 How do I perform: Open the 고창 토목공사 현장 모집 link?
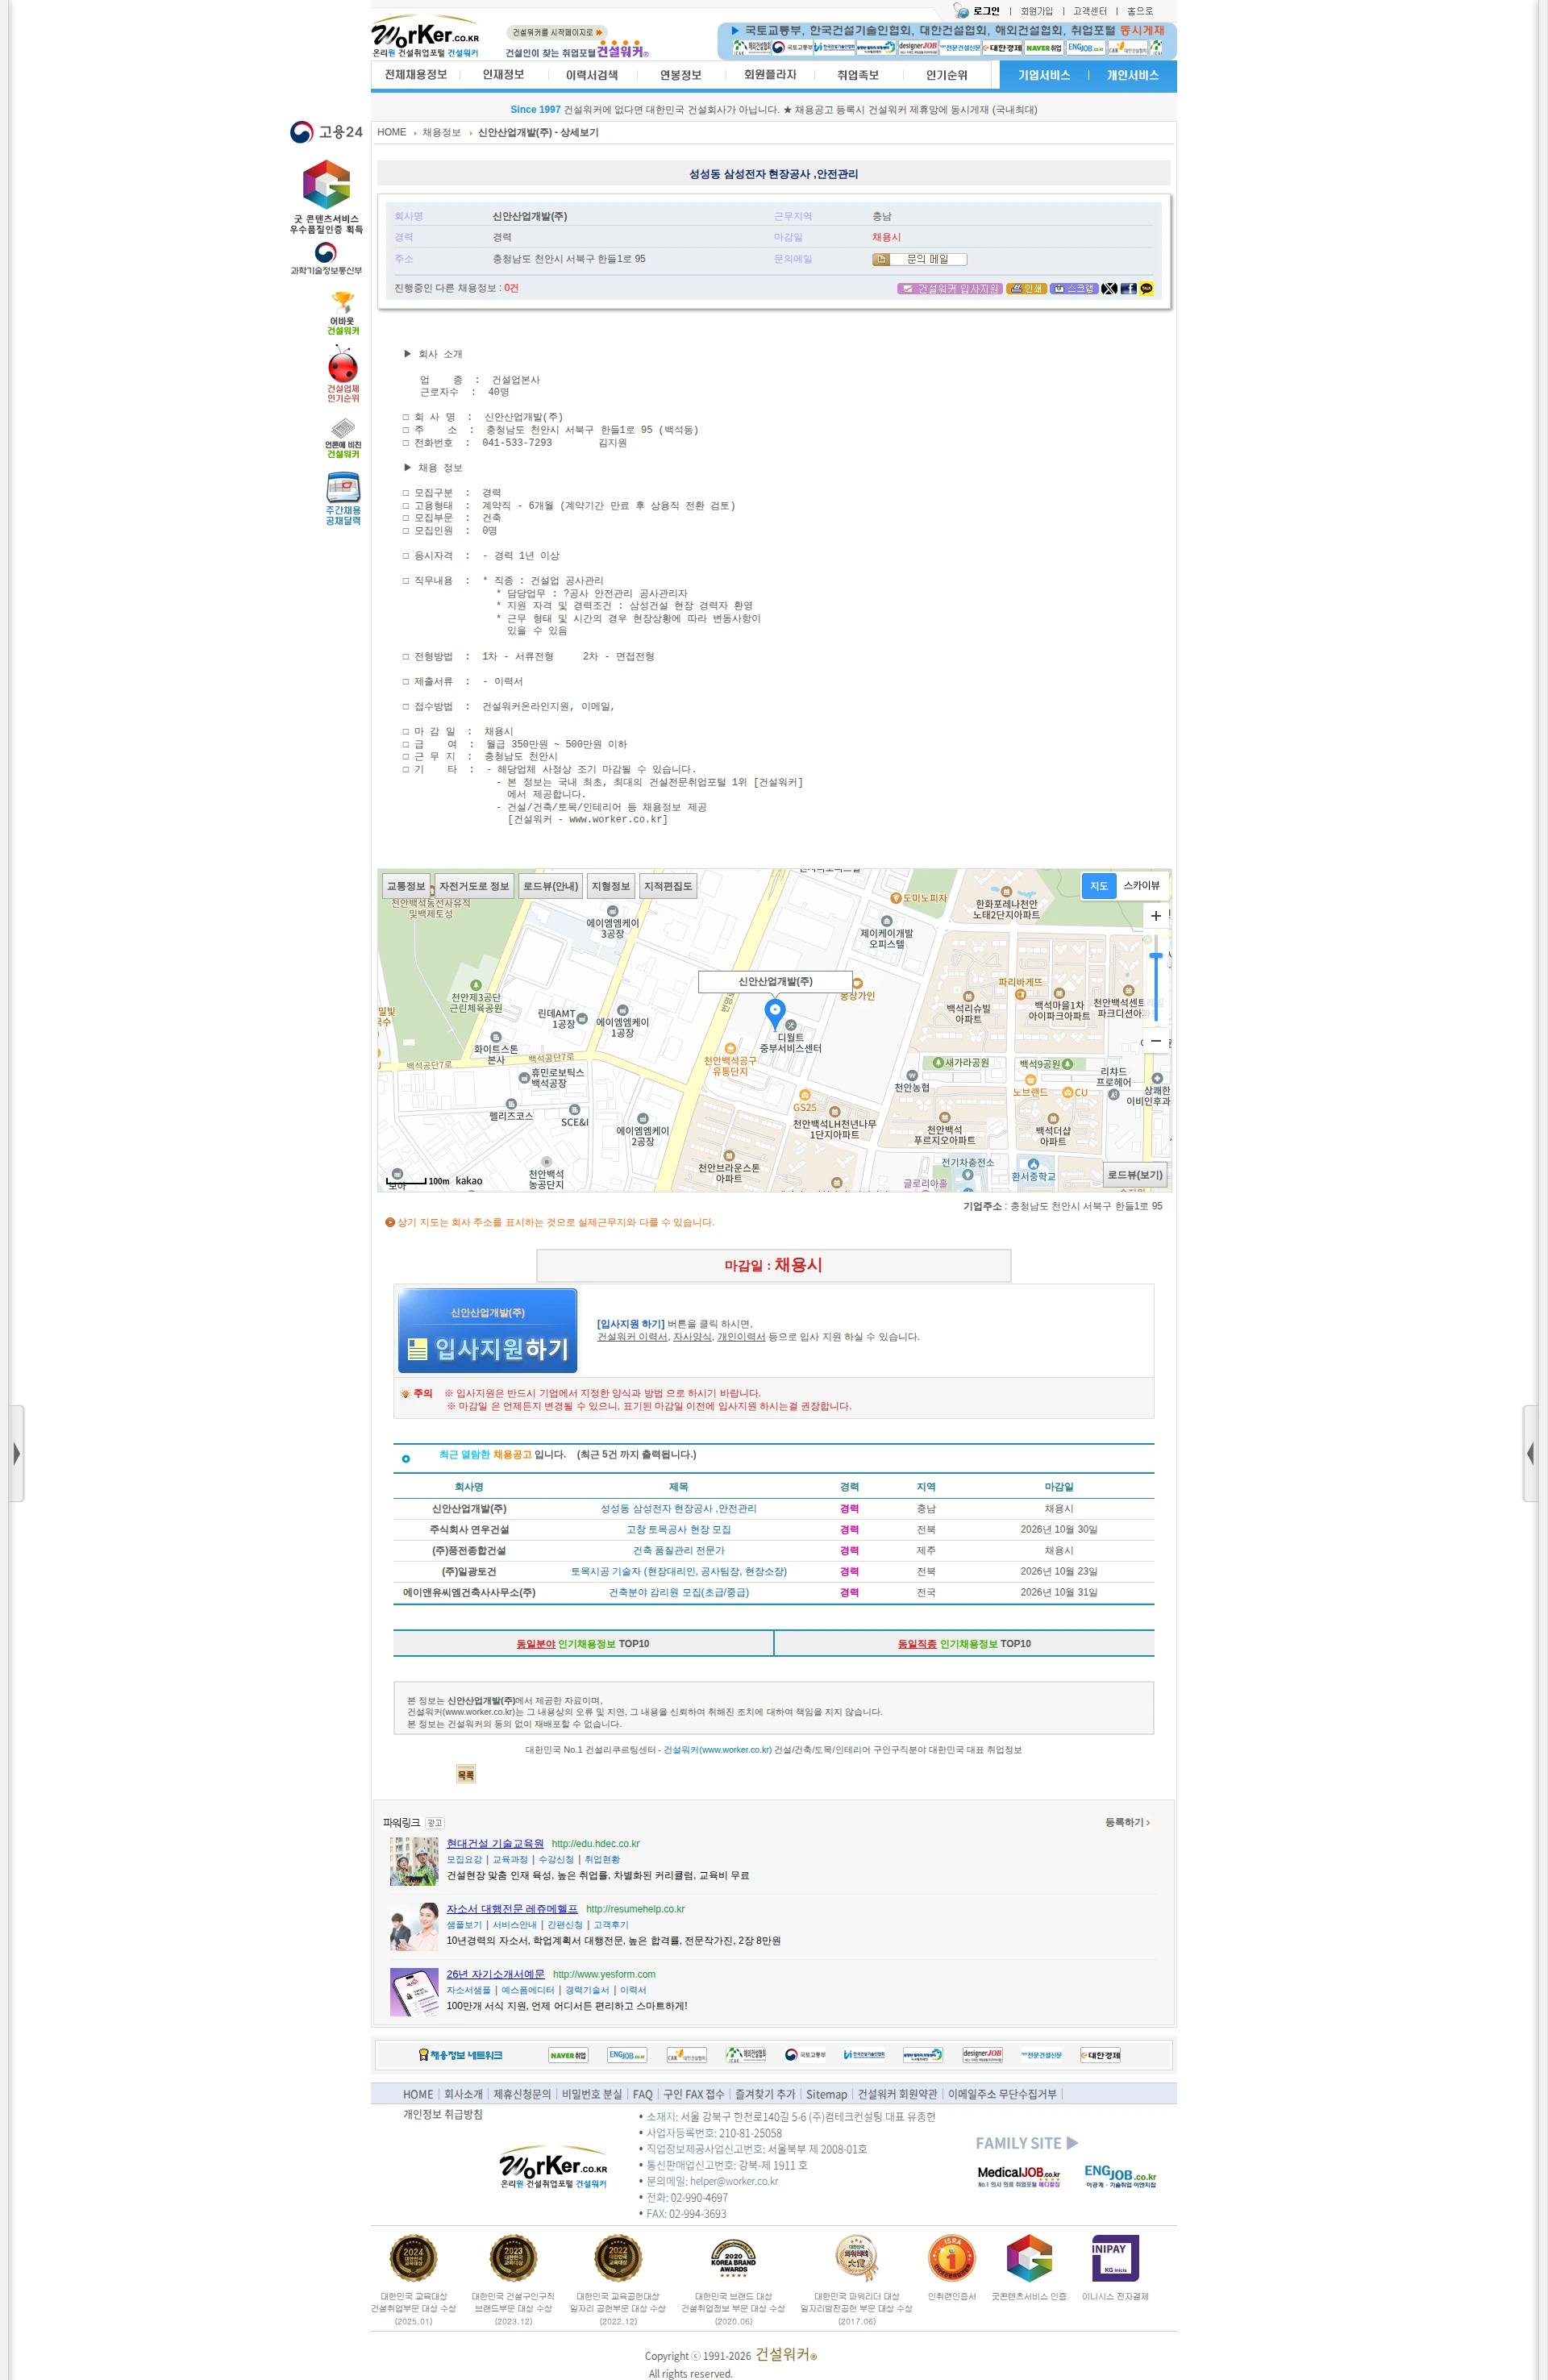[x=678, y=1529]
